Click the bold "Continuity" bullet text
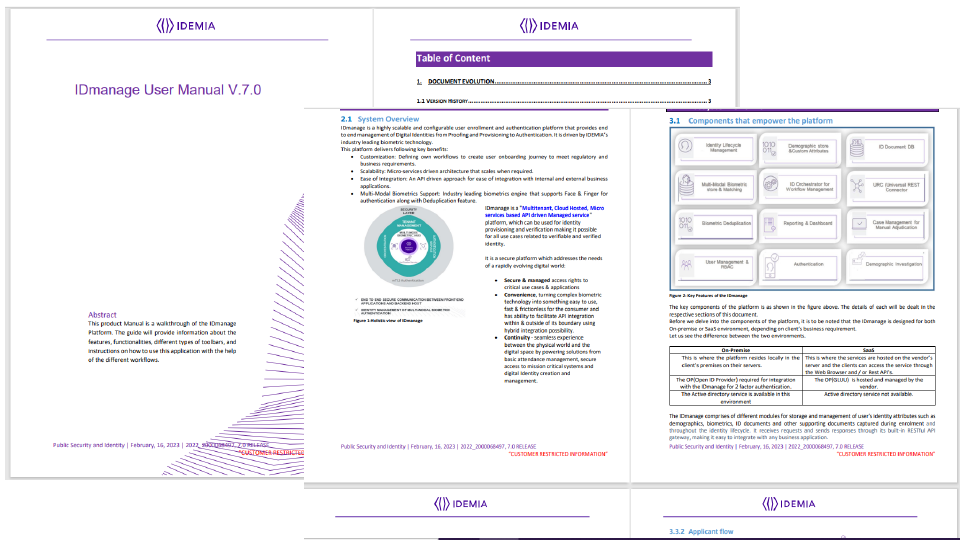960x540 pixels. pos(517,337)
